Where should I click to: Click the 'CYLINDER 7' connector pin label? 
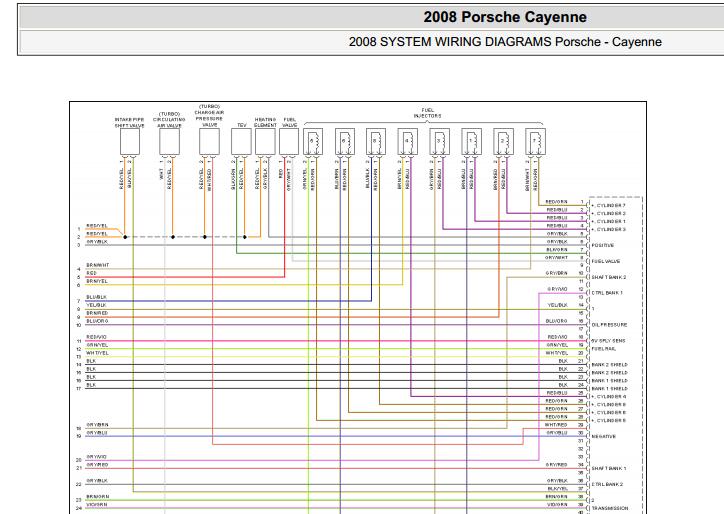[611, 206]
